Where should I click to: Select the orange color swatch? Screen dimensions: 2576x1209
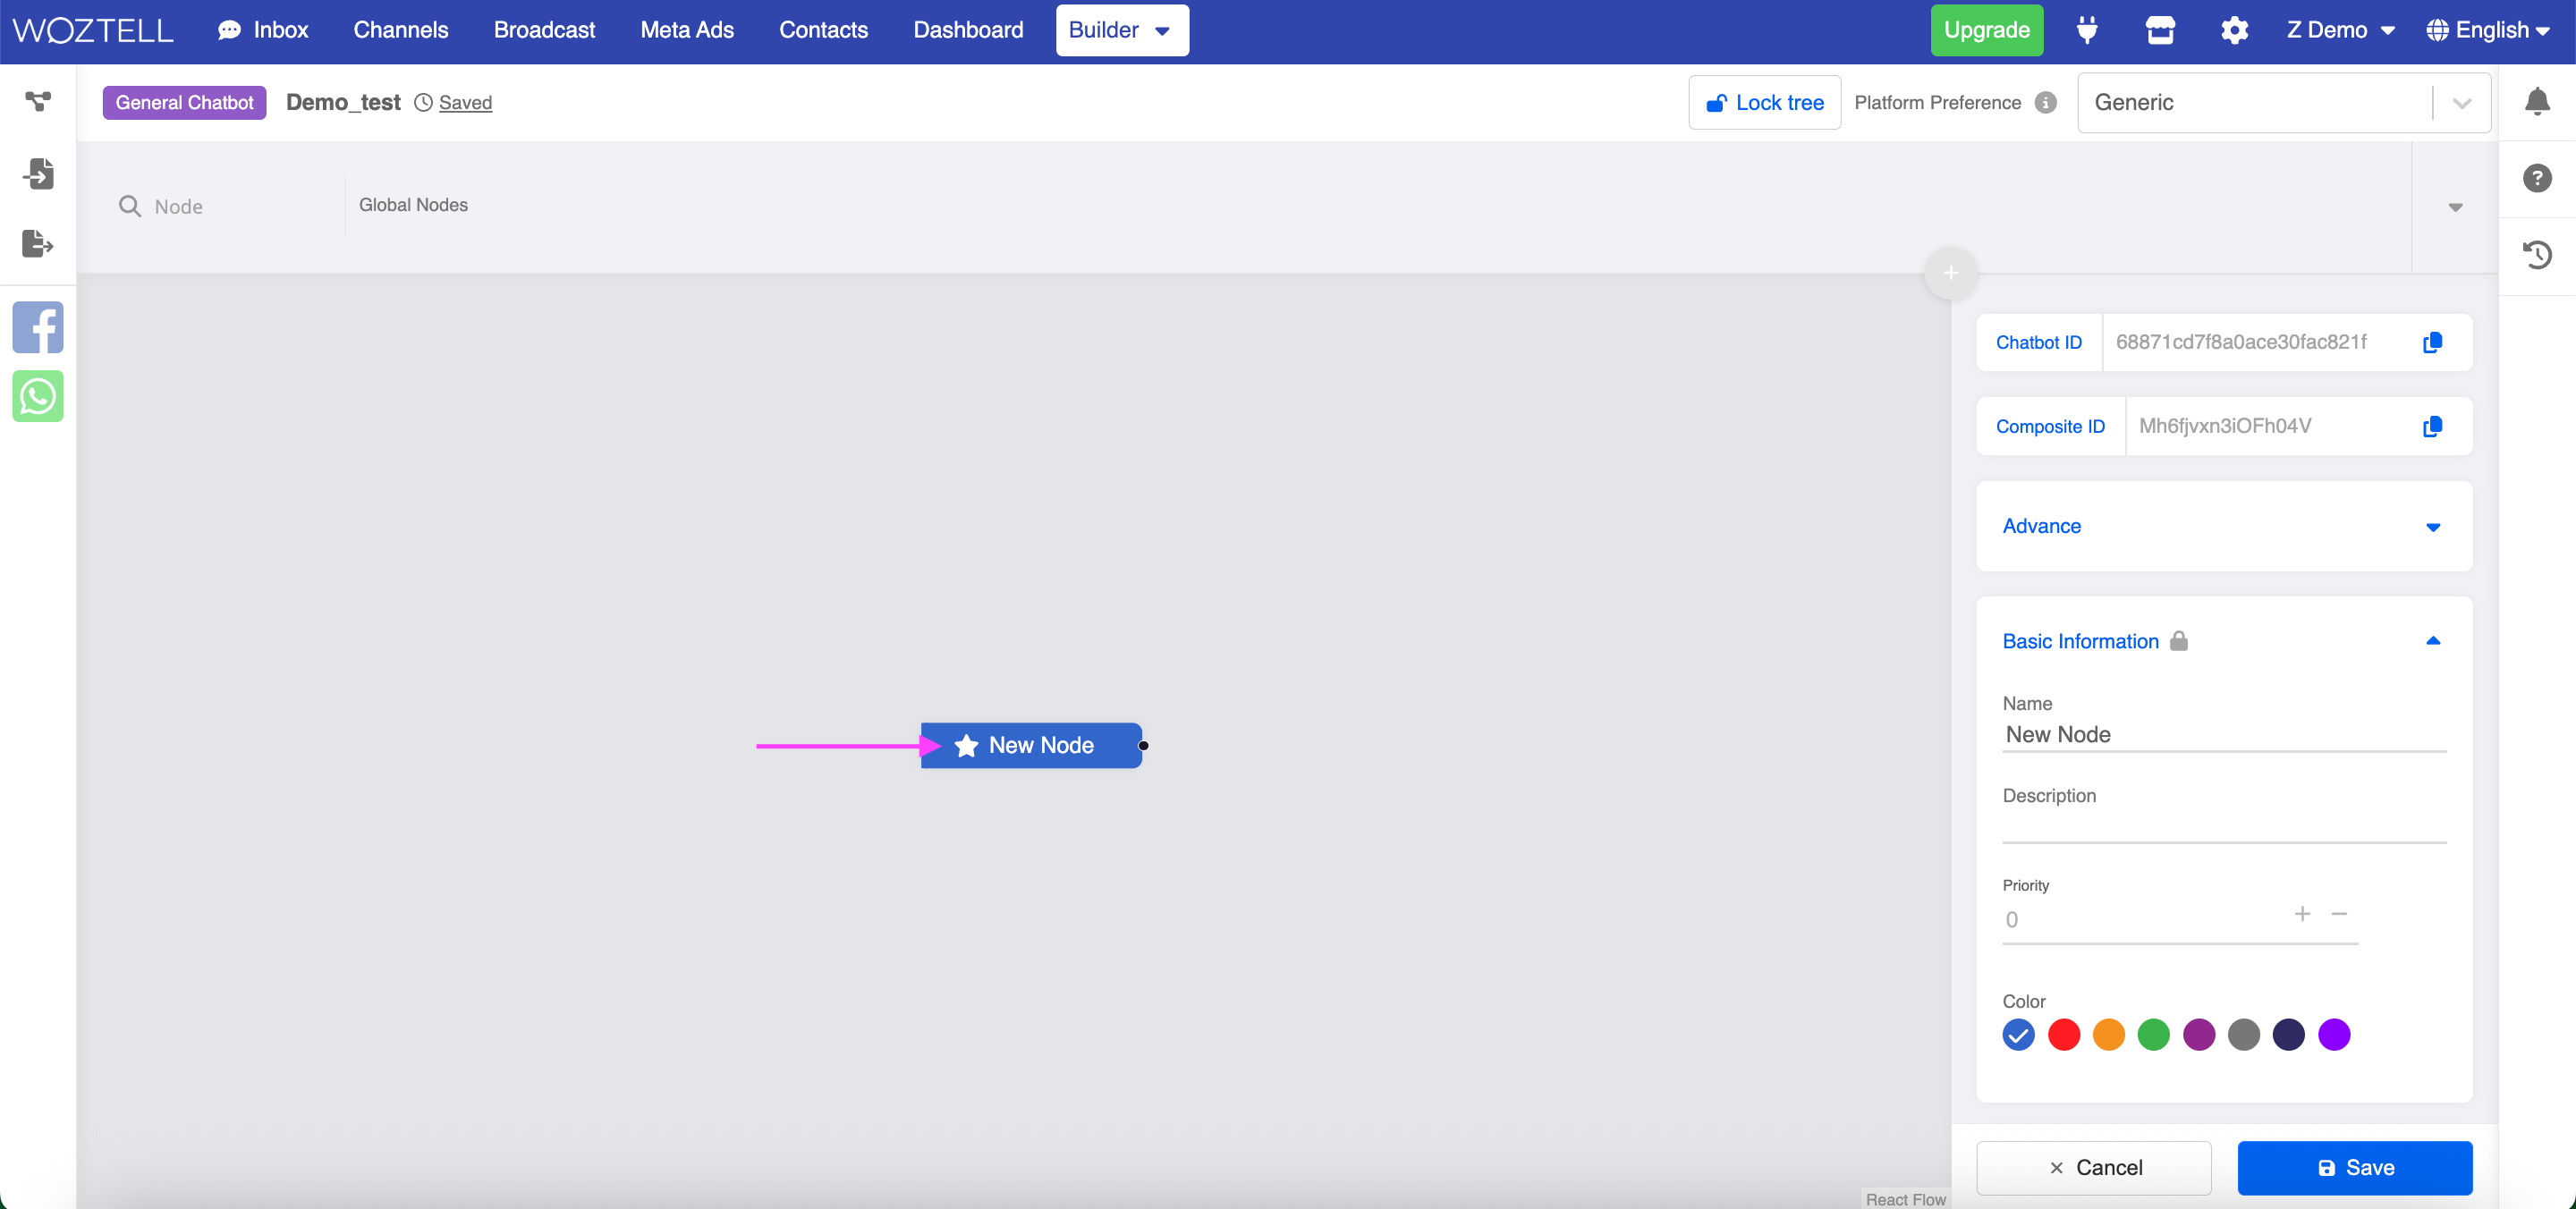coord(2108,1034)
